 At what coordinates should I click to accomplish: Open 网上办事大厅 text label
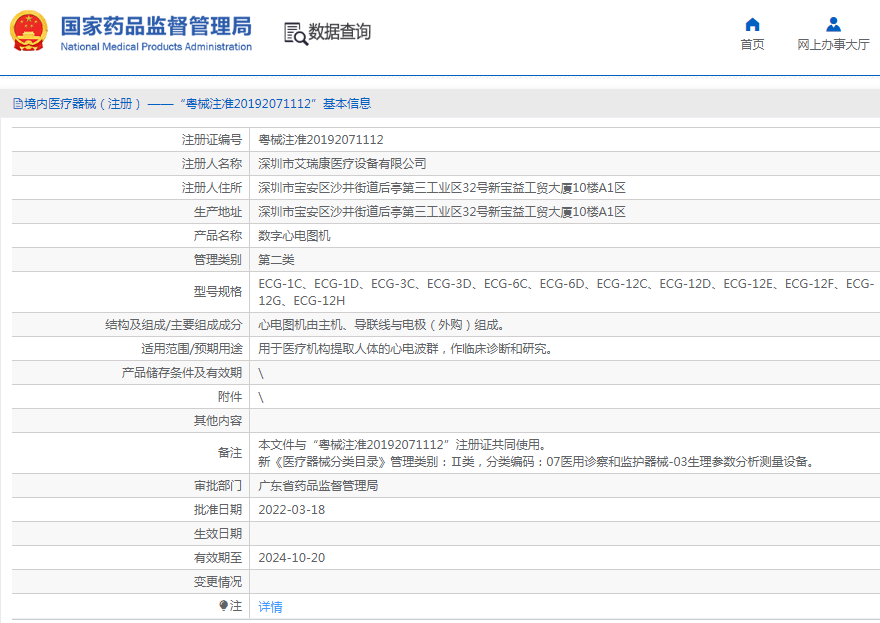[x=833, y=45]
